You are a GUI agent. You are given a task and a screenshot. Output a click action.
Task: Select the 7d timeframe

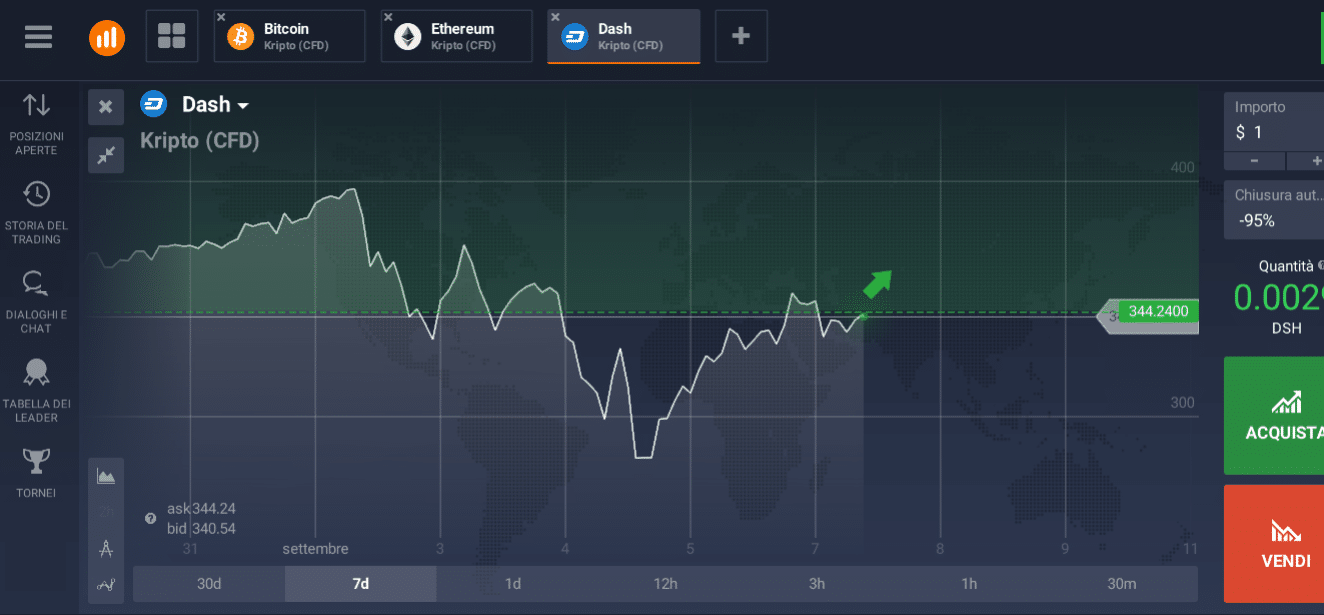[x=361, y=584]
